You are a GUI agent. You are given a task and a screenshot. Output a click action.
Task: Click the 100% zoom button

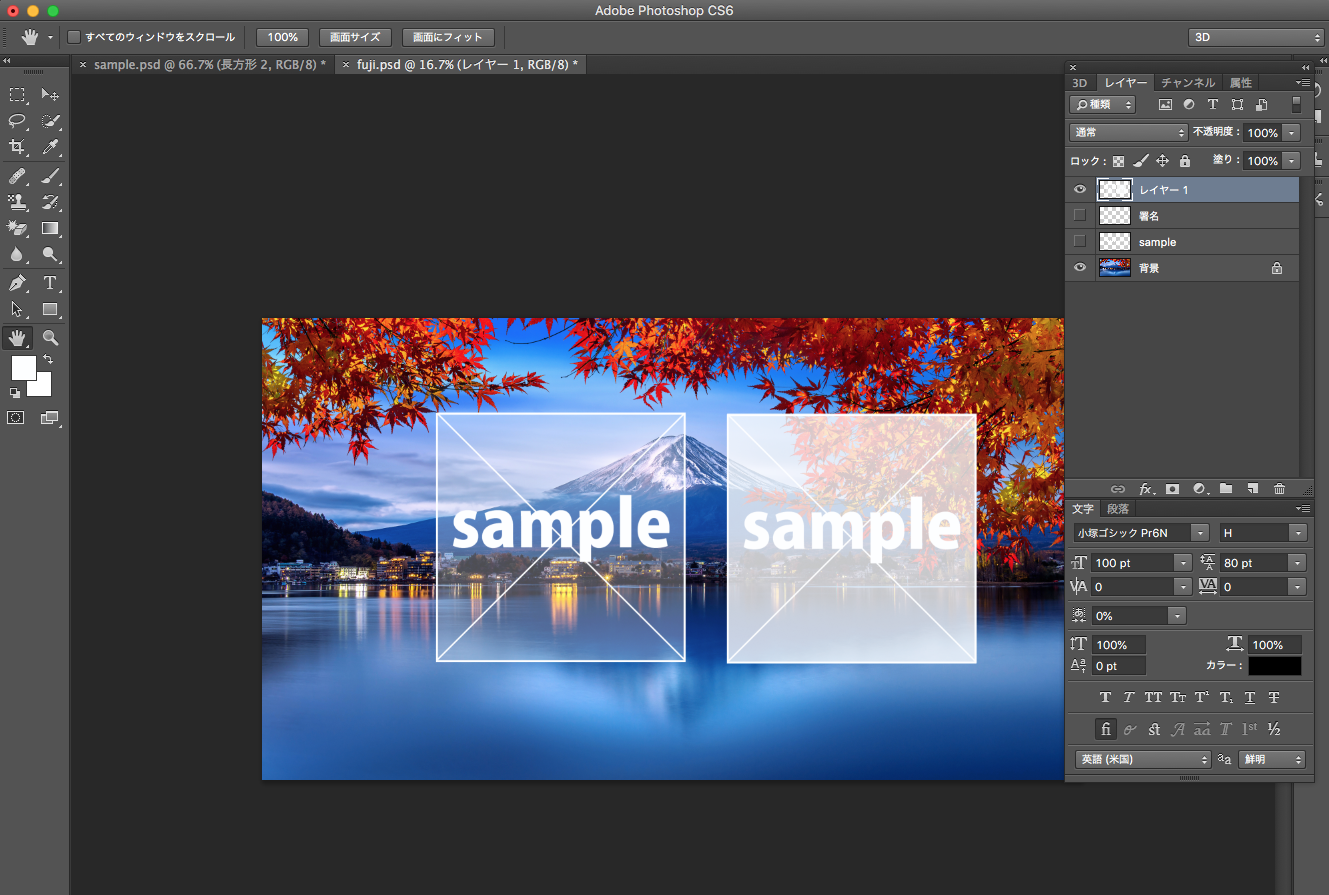283,37
